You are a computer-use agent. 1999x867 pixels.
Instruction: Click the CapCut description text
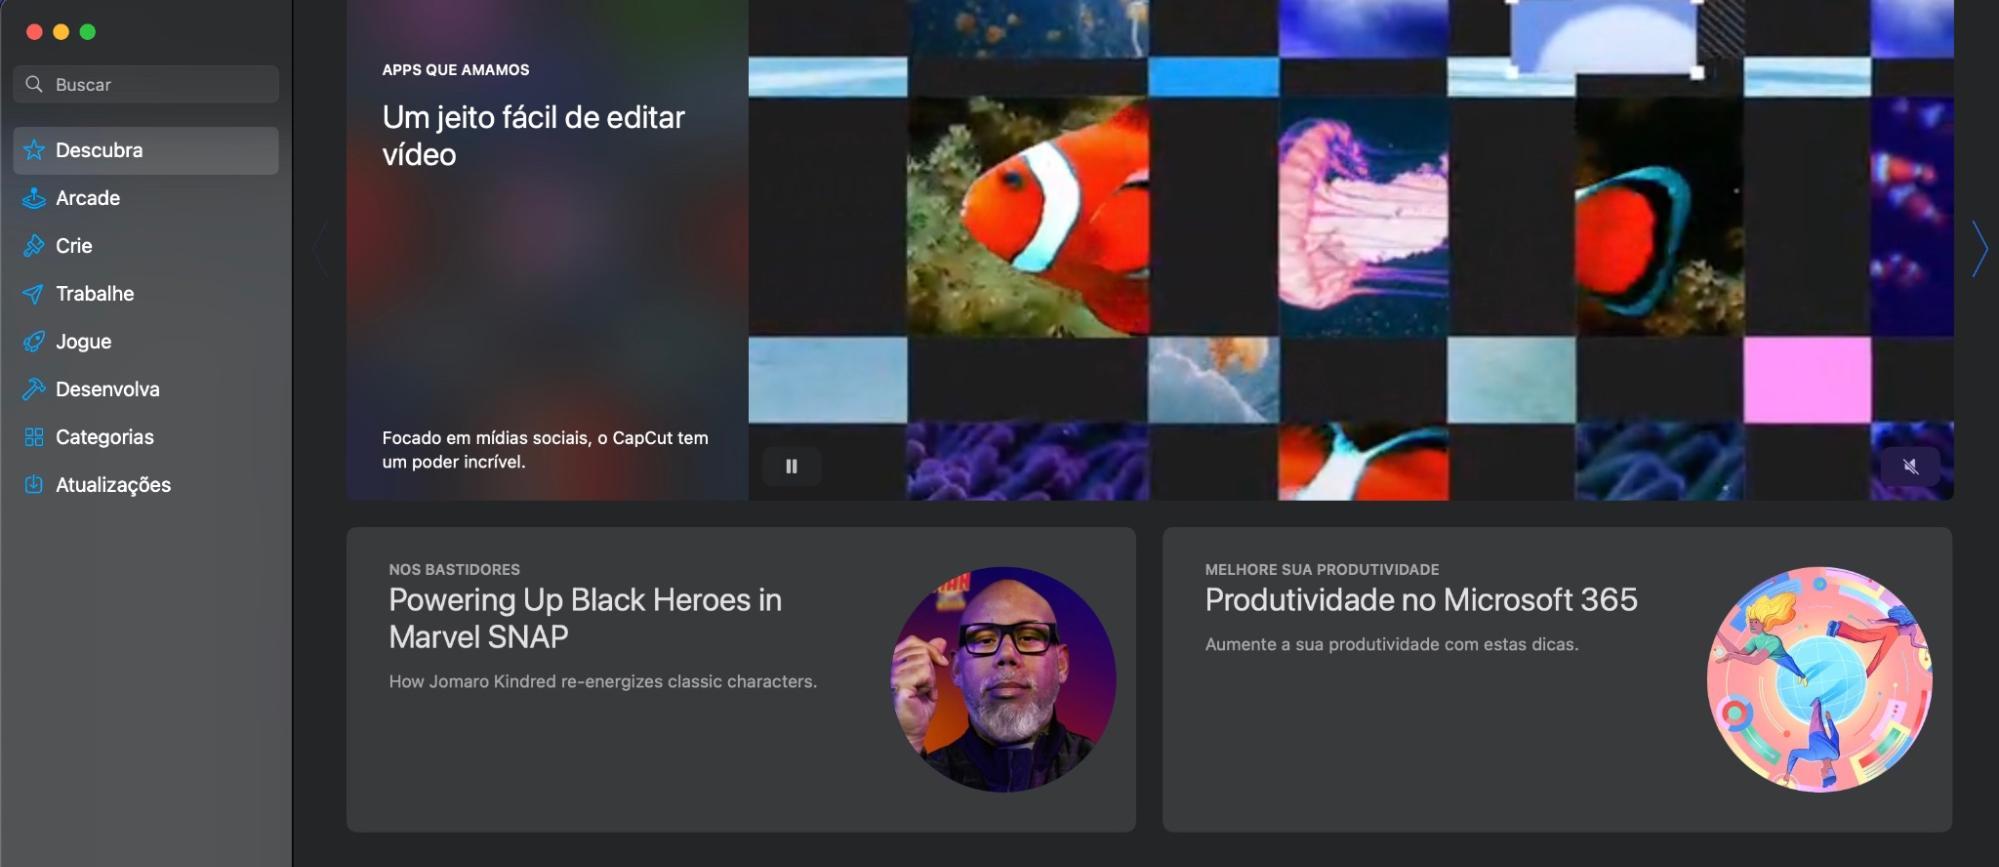[x=545, y=450]
